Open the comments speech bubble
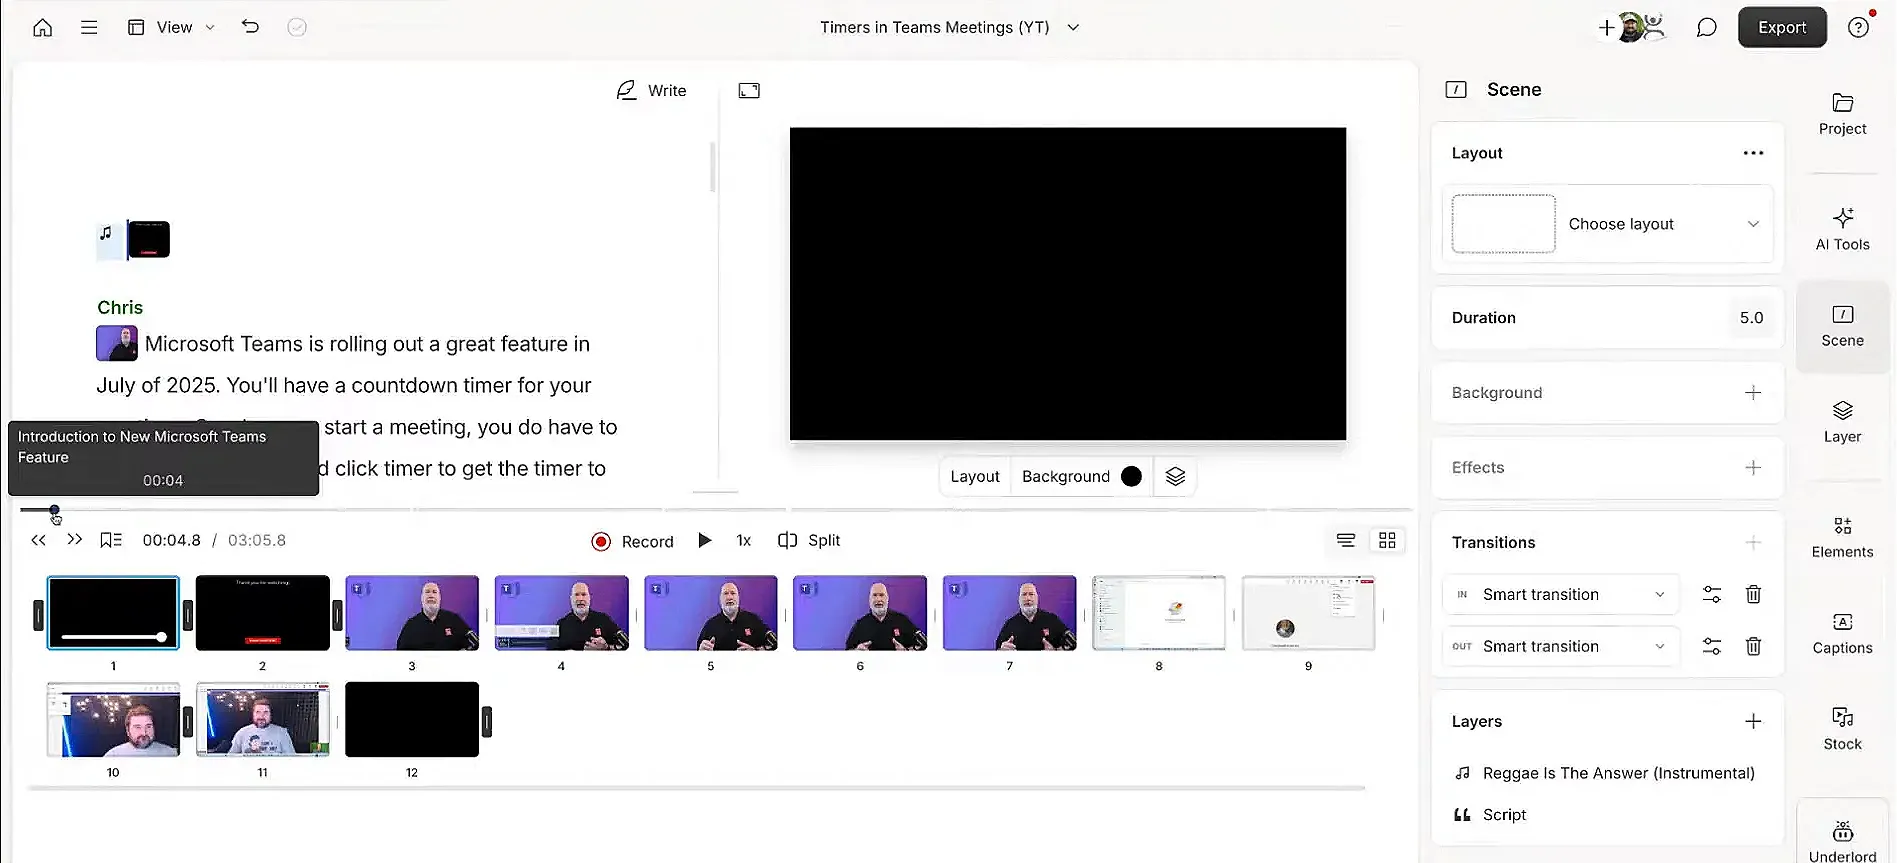This screenshot has width=1897, height=863. click(1706, 27)
